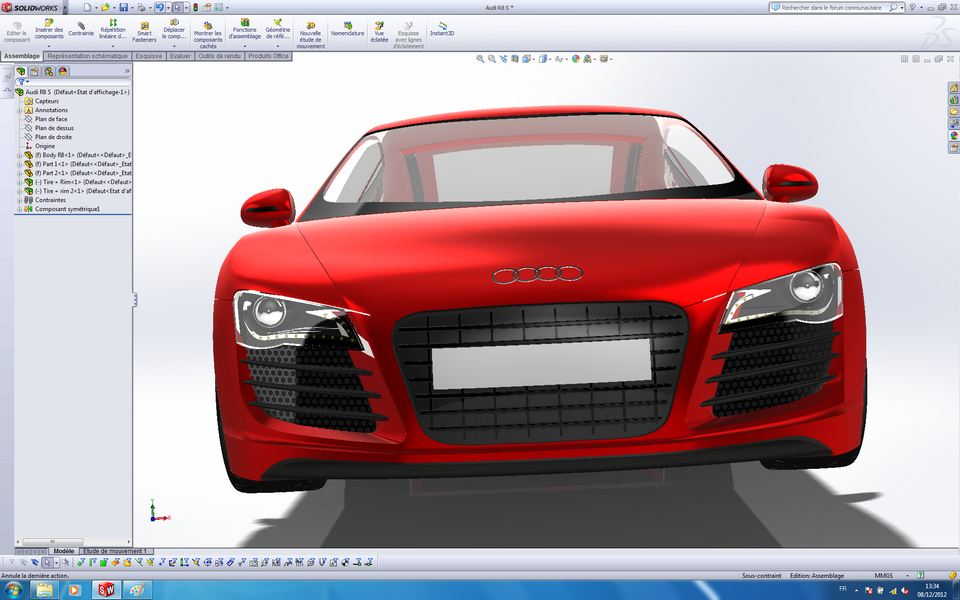Expand the Contraintes folder
The height and width of the screenshot is (600, 960).
(18, 200)
